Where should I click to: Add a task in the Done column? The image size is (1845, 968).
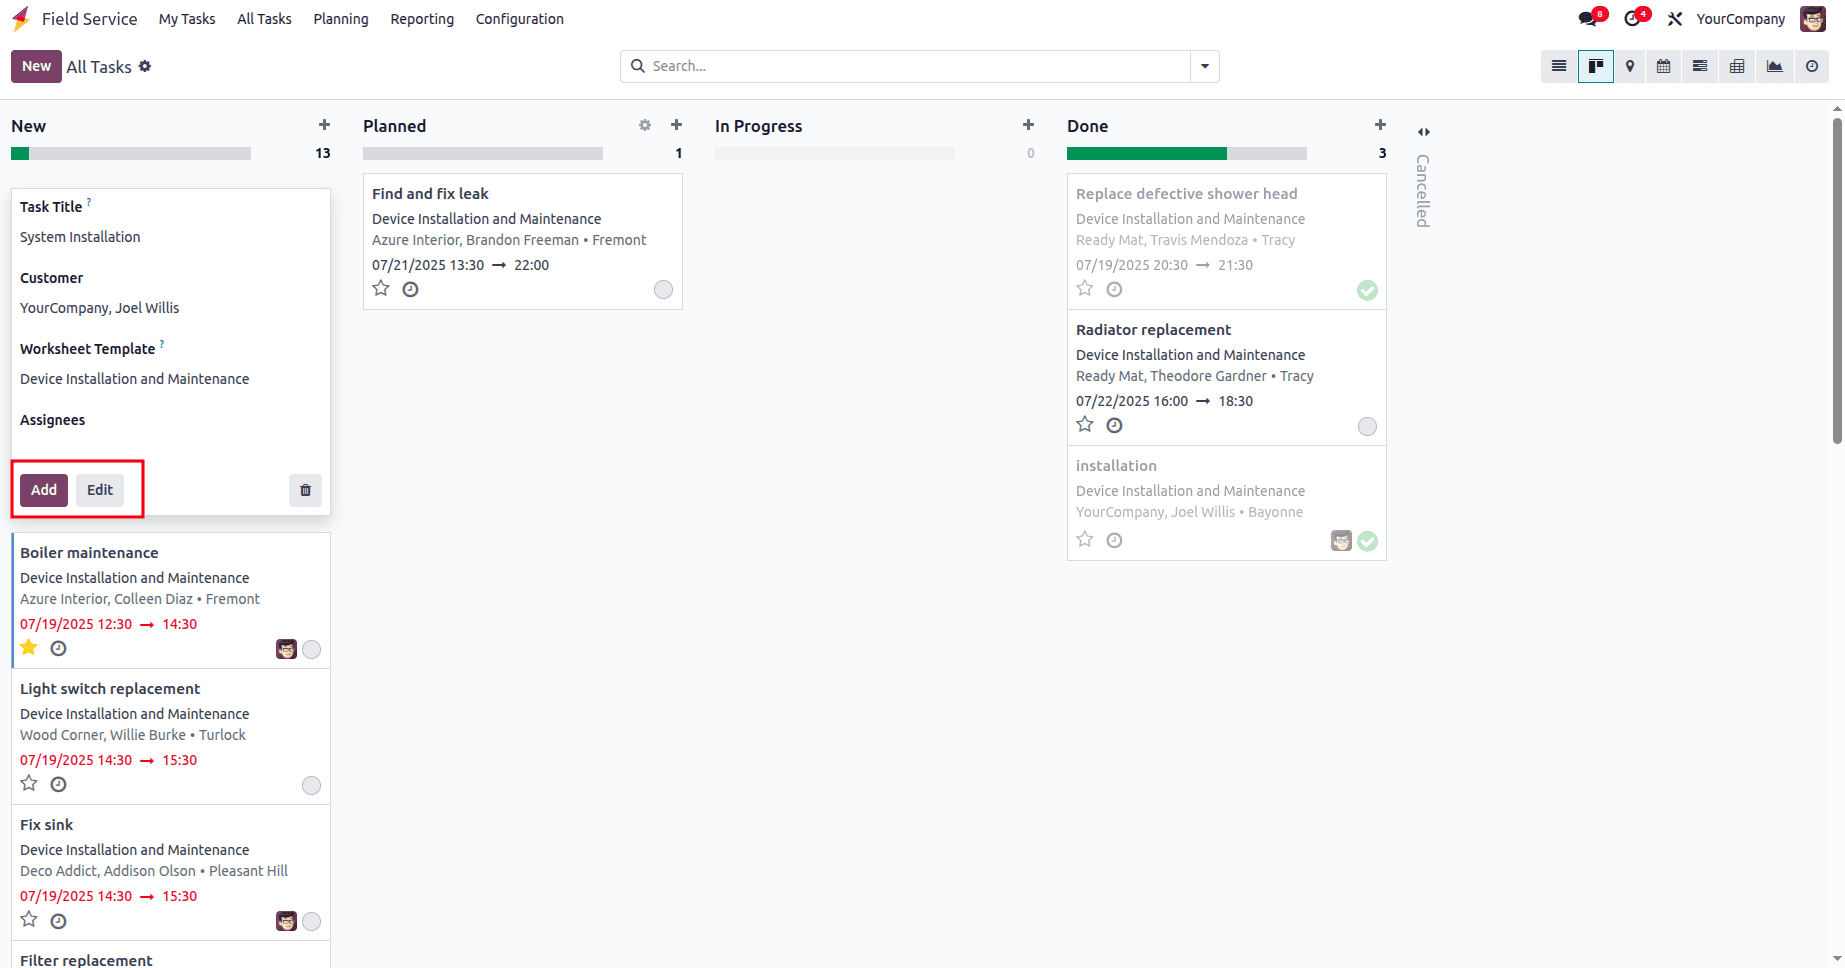pyautogui.click(x=1380, y=125)
